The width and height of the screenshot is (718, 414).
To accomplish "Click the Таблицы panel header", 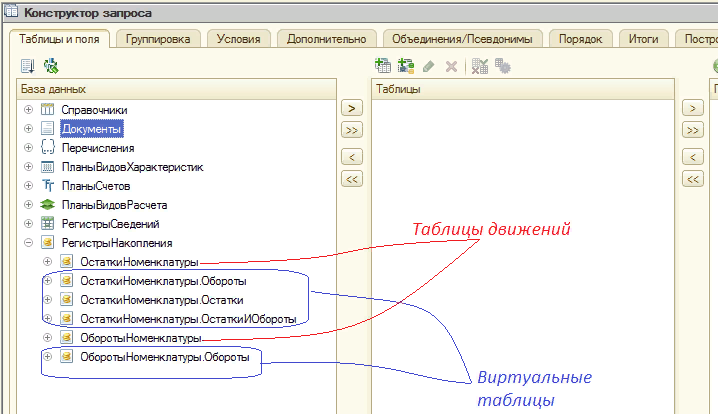I will coord(522,89).
